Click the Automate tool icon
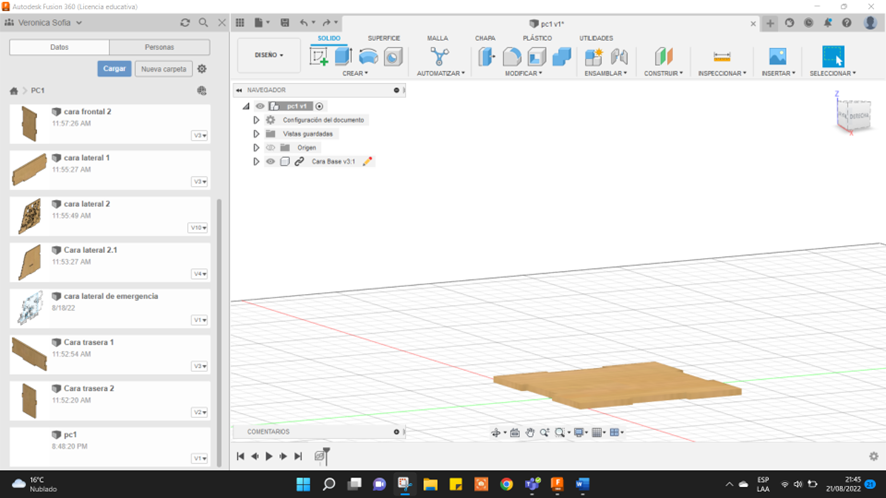The image size is (886, 498). pyautogui.click(x=440, y=57)
